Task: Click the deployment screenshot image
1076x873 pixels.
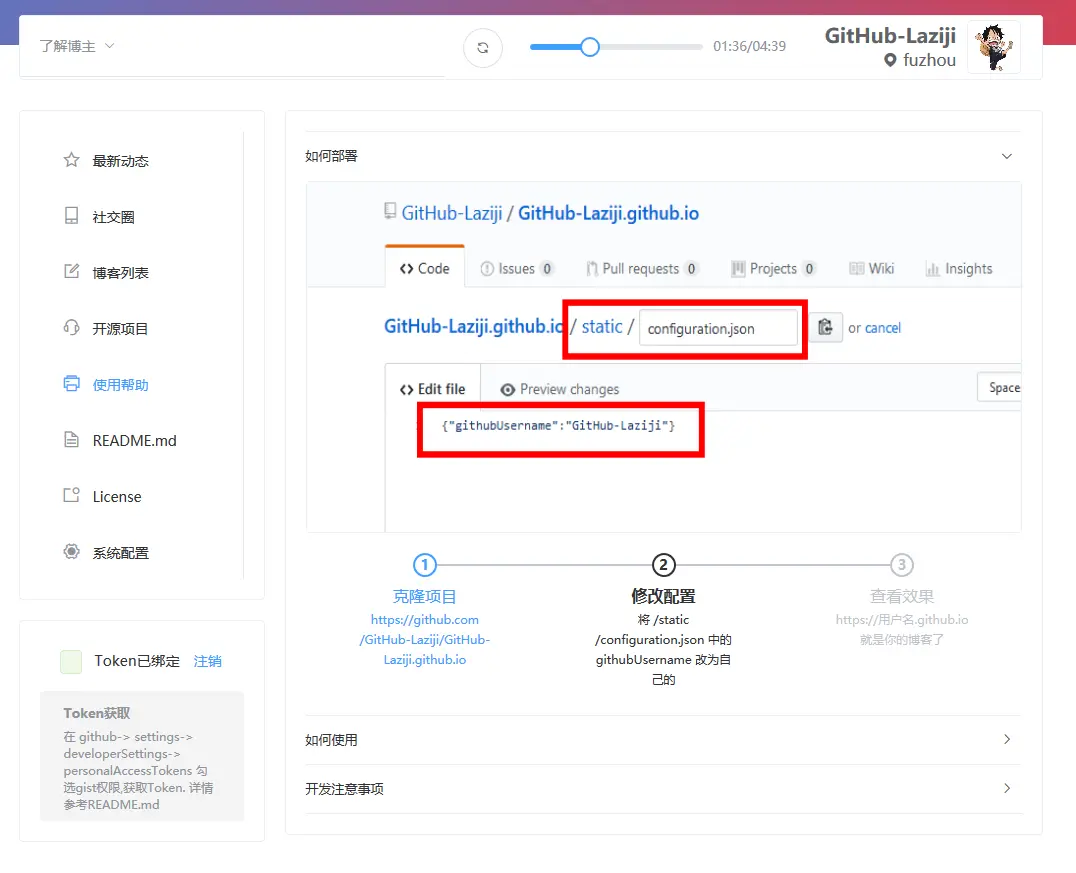Action: tap(664, 357)
